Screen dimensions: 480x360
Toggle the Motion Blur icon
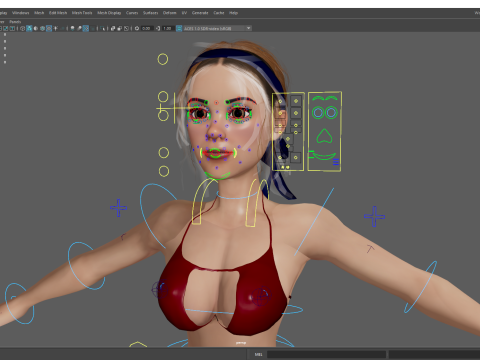[x=79, y=28]
